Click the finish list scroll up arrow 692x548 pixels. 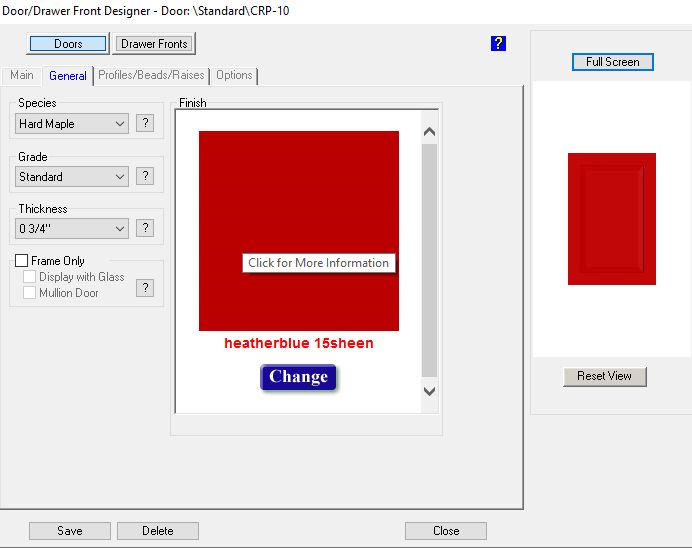430,131
